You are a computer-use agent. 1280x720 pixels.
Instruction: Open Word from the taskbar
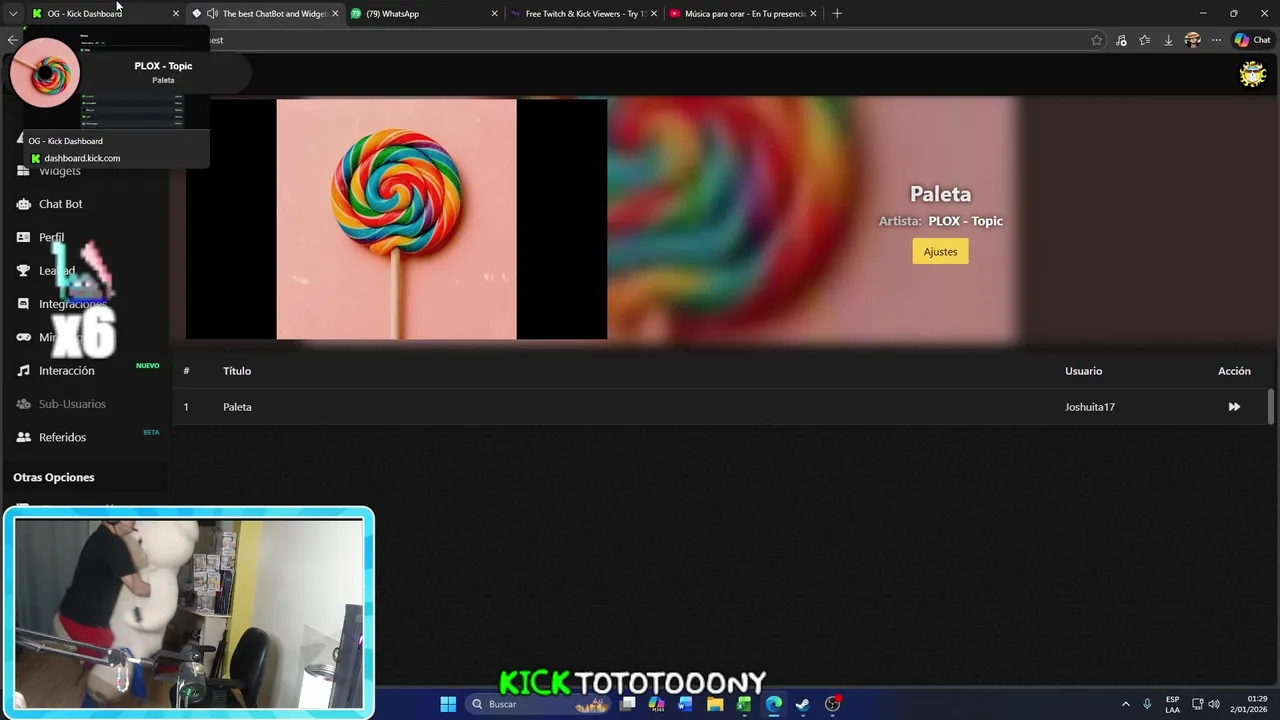click(685, 704)
